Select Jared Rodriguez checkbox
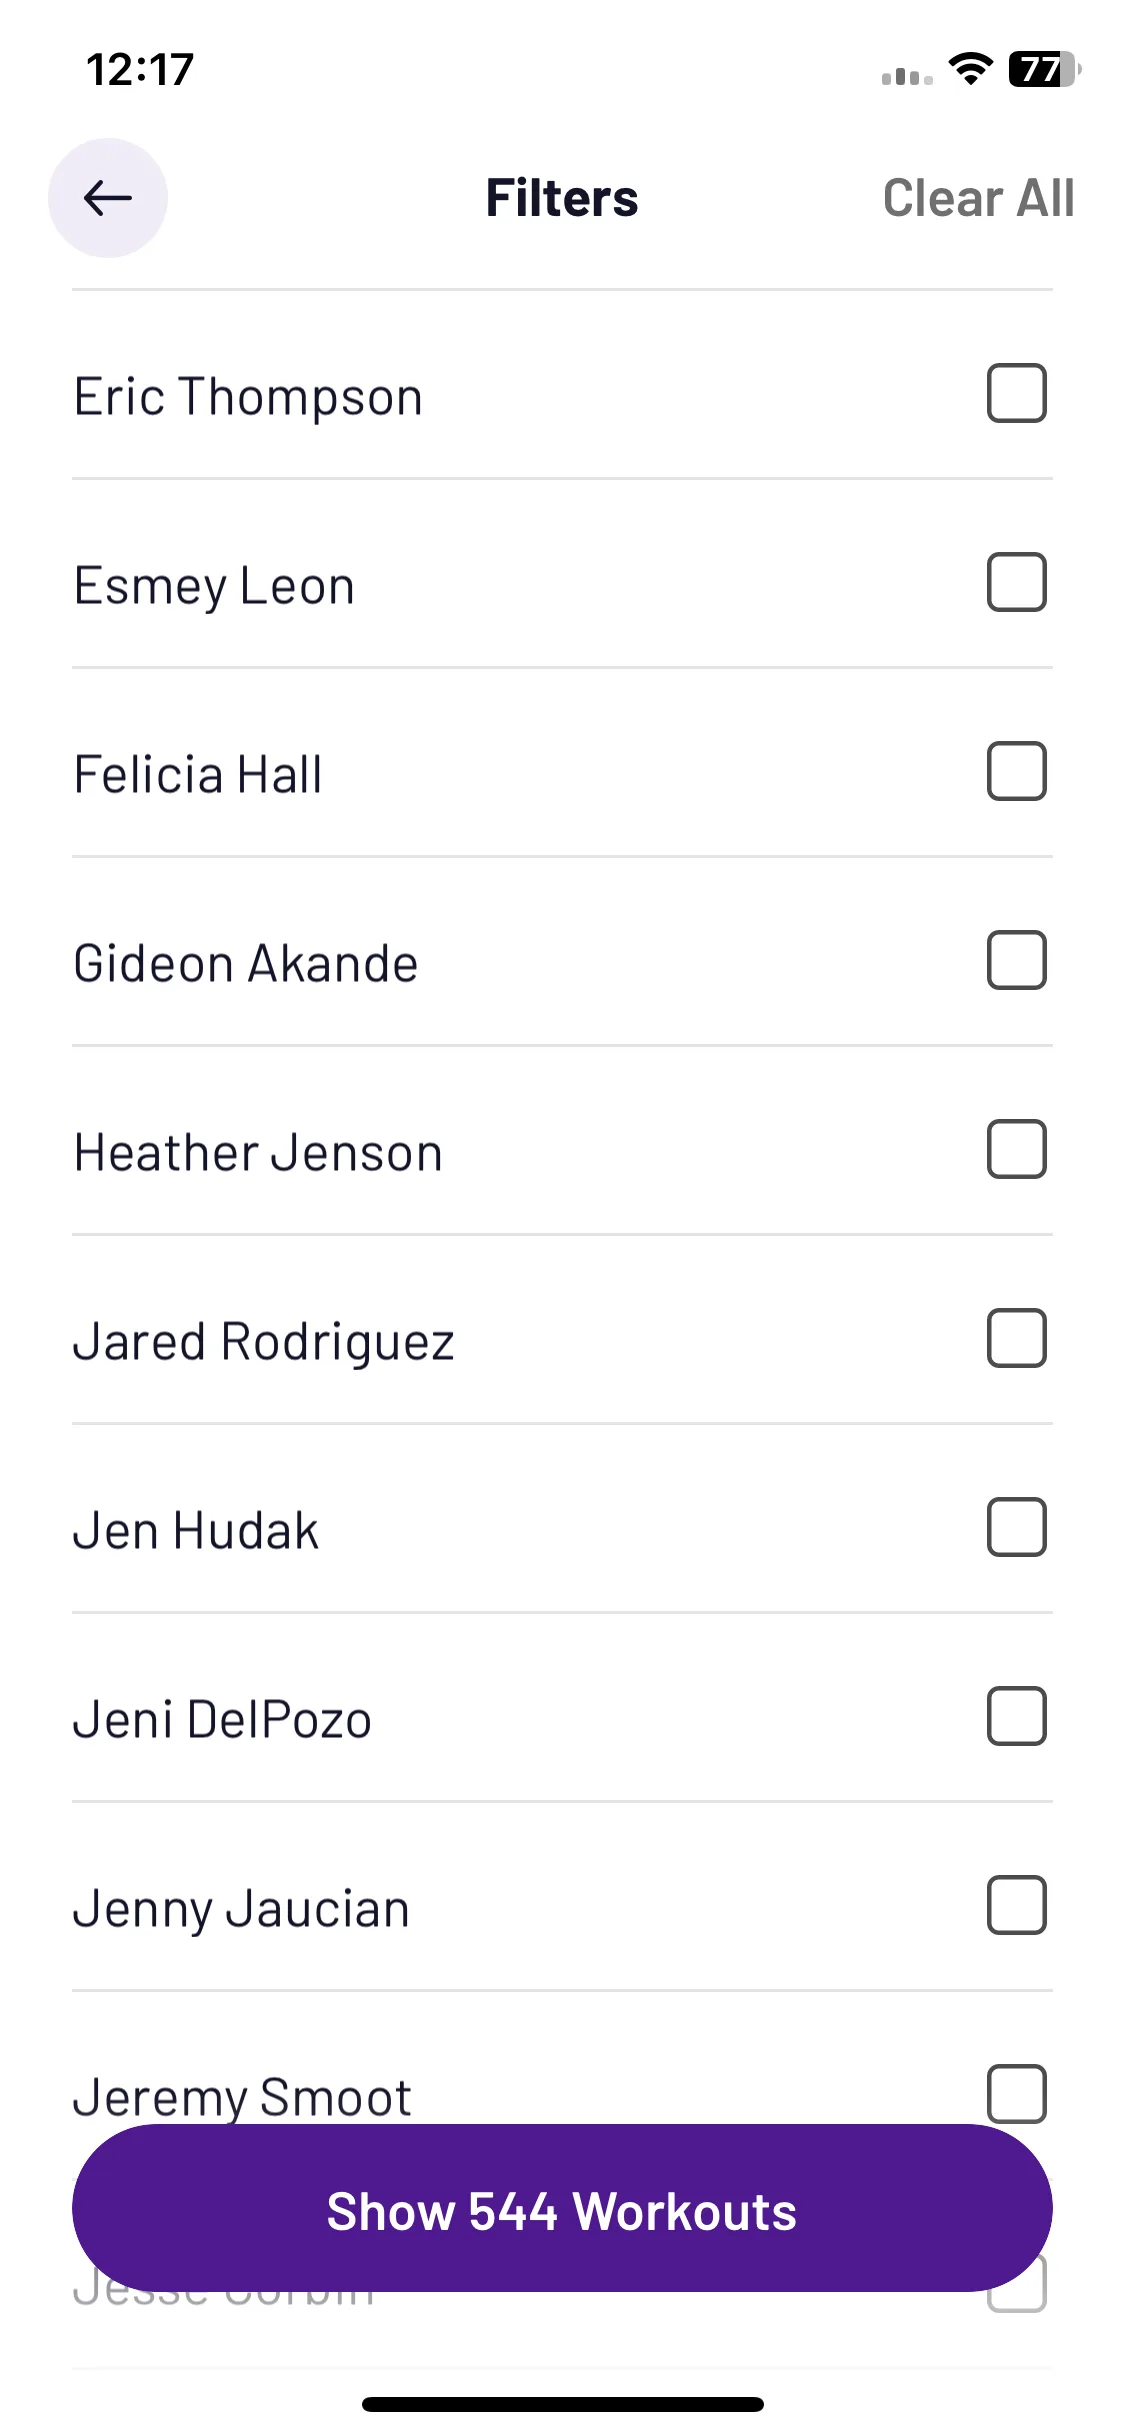The image size is (1125, 2436). point(1016,1338)
